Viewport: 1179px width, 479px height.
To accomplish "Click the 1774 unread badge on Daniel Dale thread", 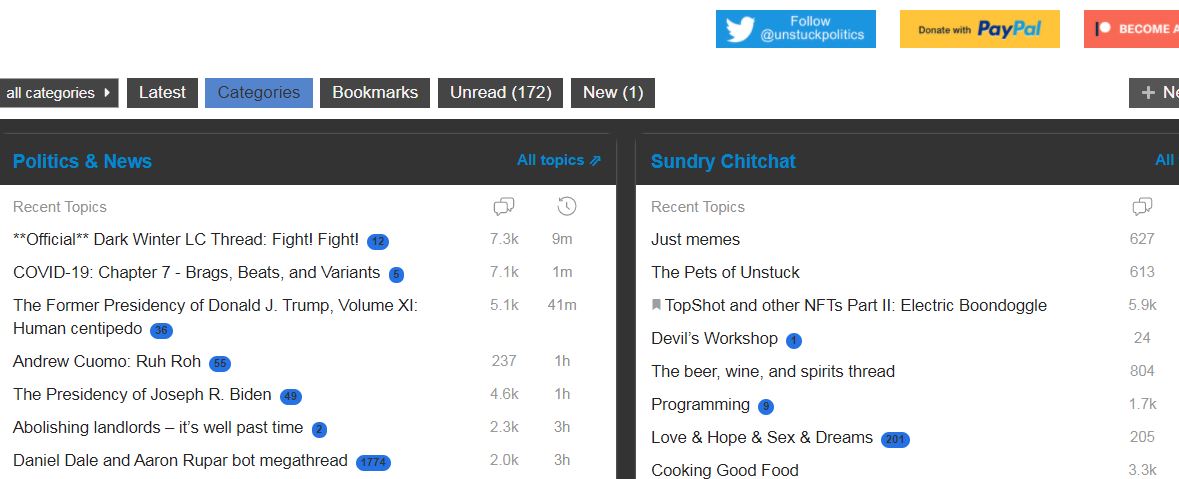I will point(374,462).
